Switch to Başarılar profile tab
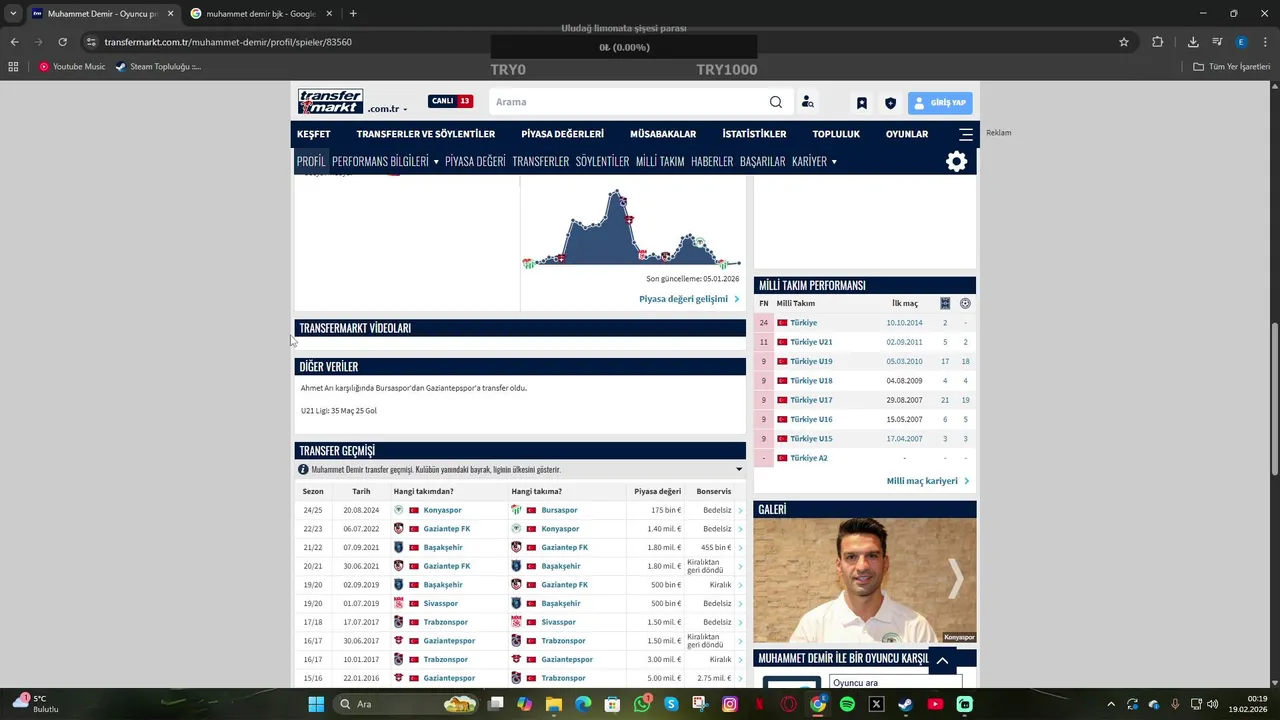 (762, 161)
